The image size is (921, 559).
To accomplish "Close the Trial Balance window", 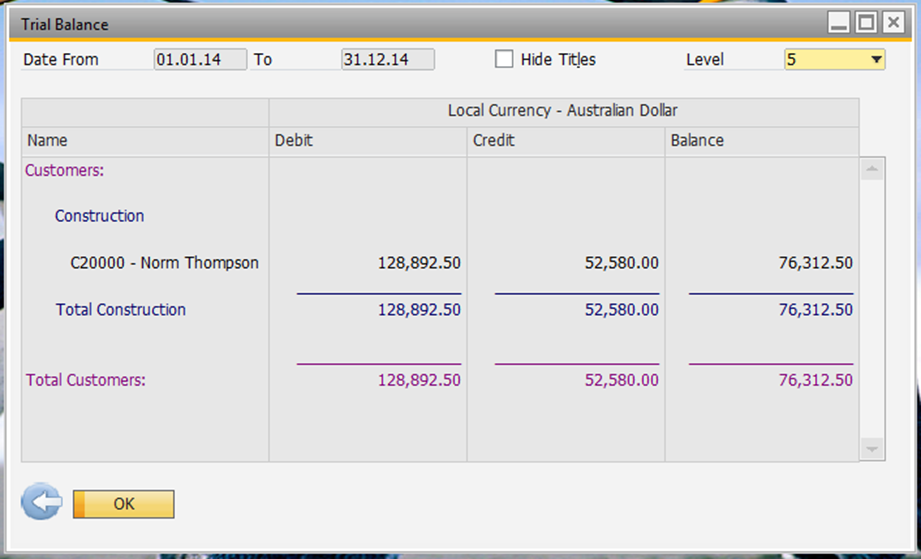I will pyautogui.click(x=892, y=22).
